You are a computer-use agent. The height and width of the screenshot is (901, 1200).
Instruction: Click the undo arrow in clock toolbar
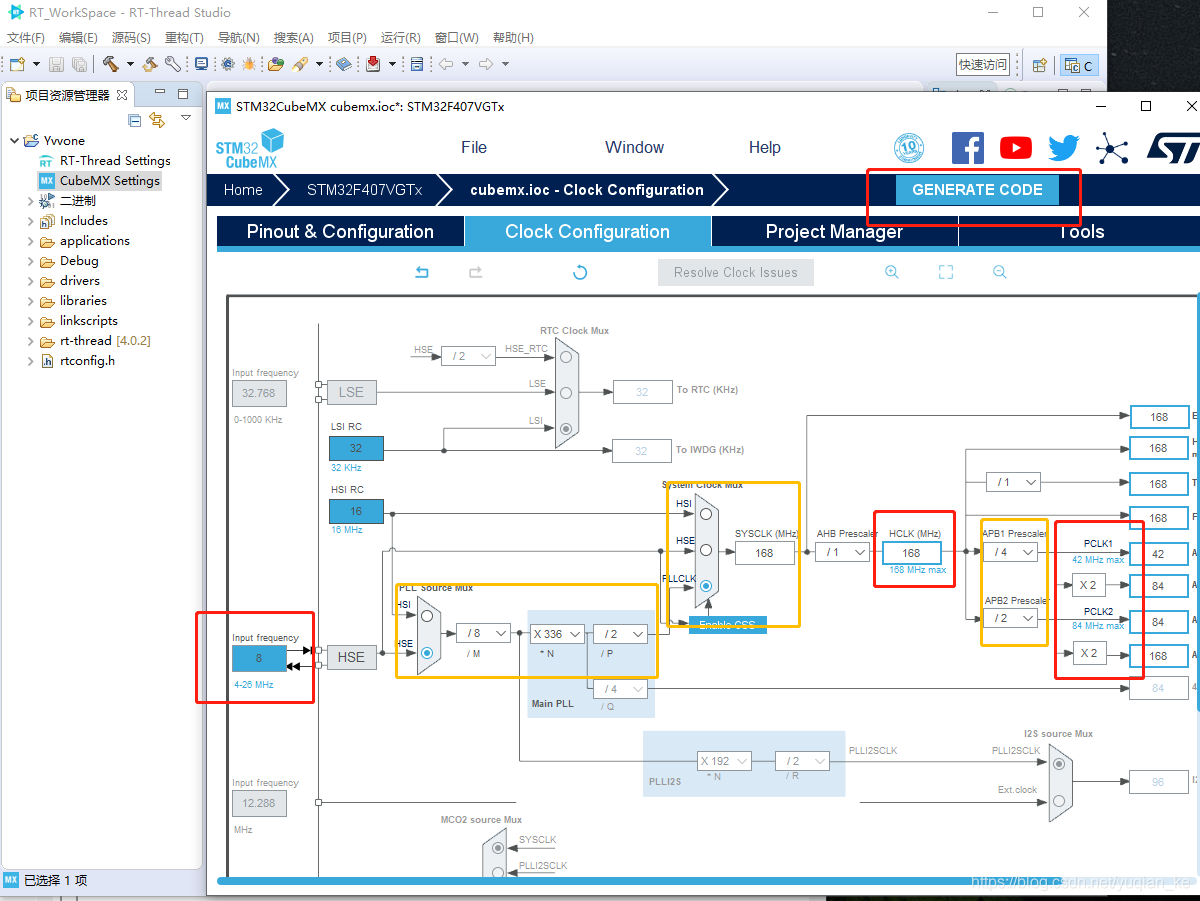click(422, 273)
